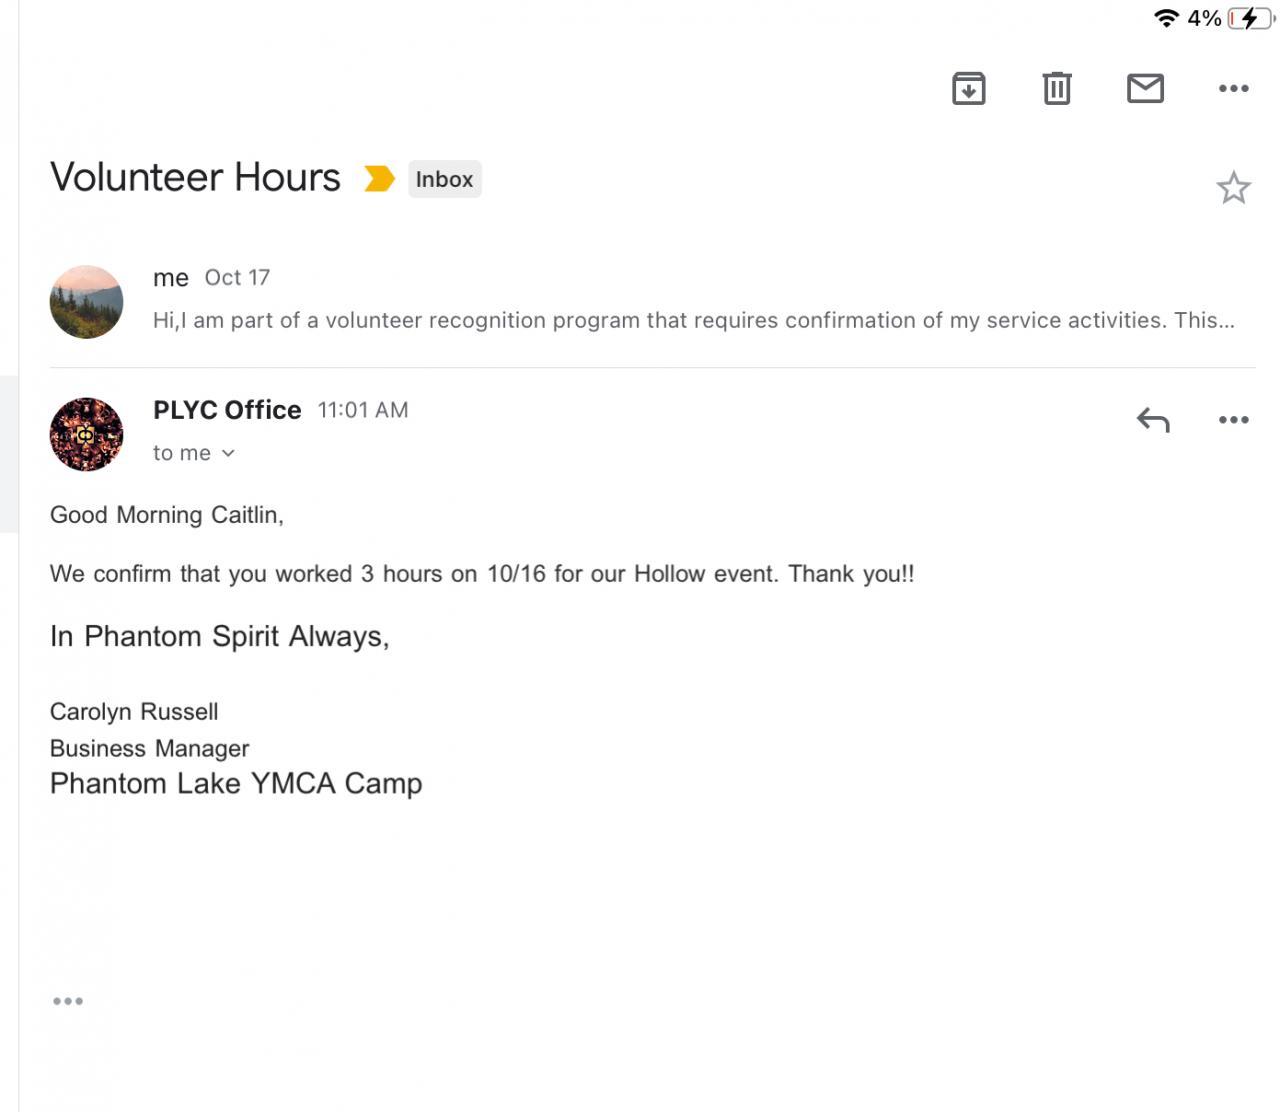Click the Oct 17 date of first message
The image size is (1280, 1112).
coord(237,278)
